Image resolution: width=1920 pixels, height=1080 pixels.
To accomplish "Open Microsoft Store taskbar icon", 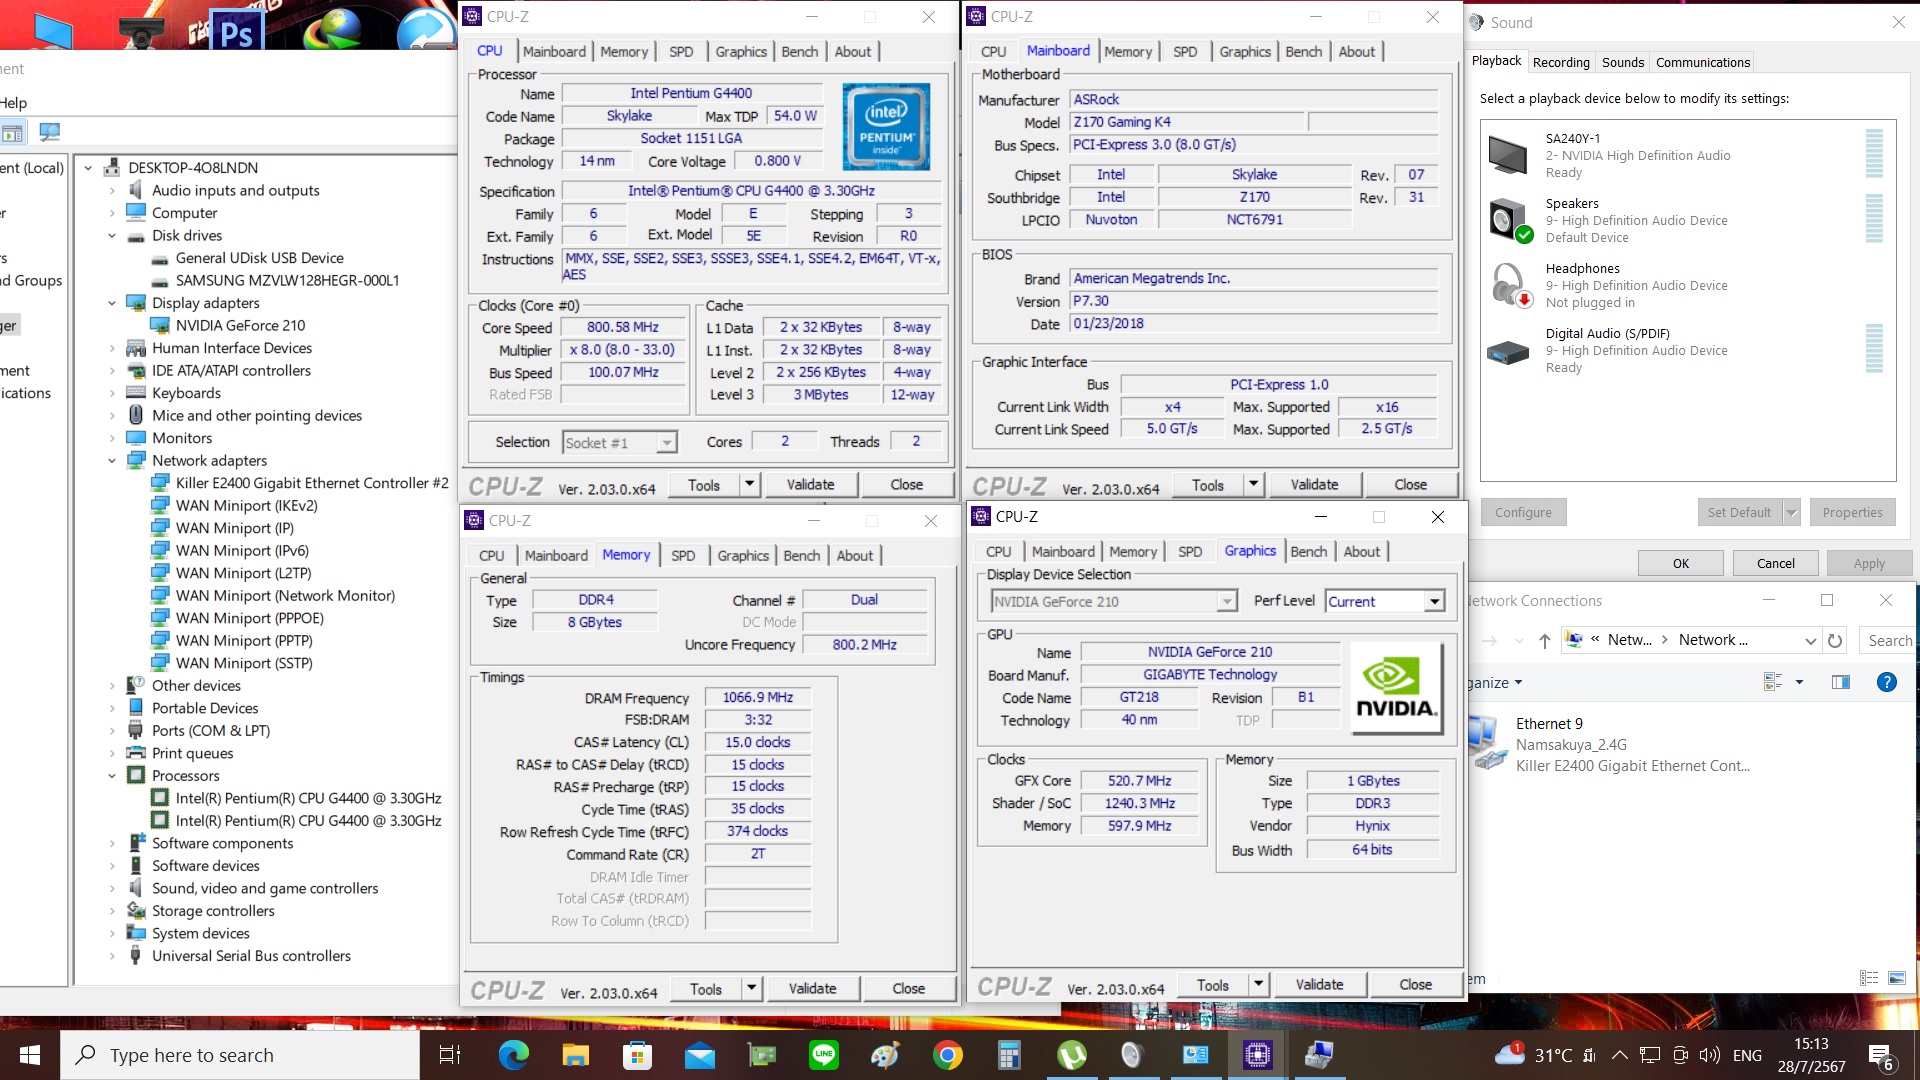I will 637,1055.
